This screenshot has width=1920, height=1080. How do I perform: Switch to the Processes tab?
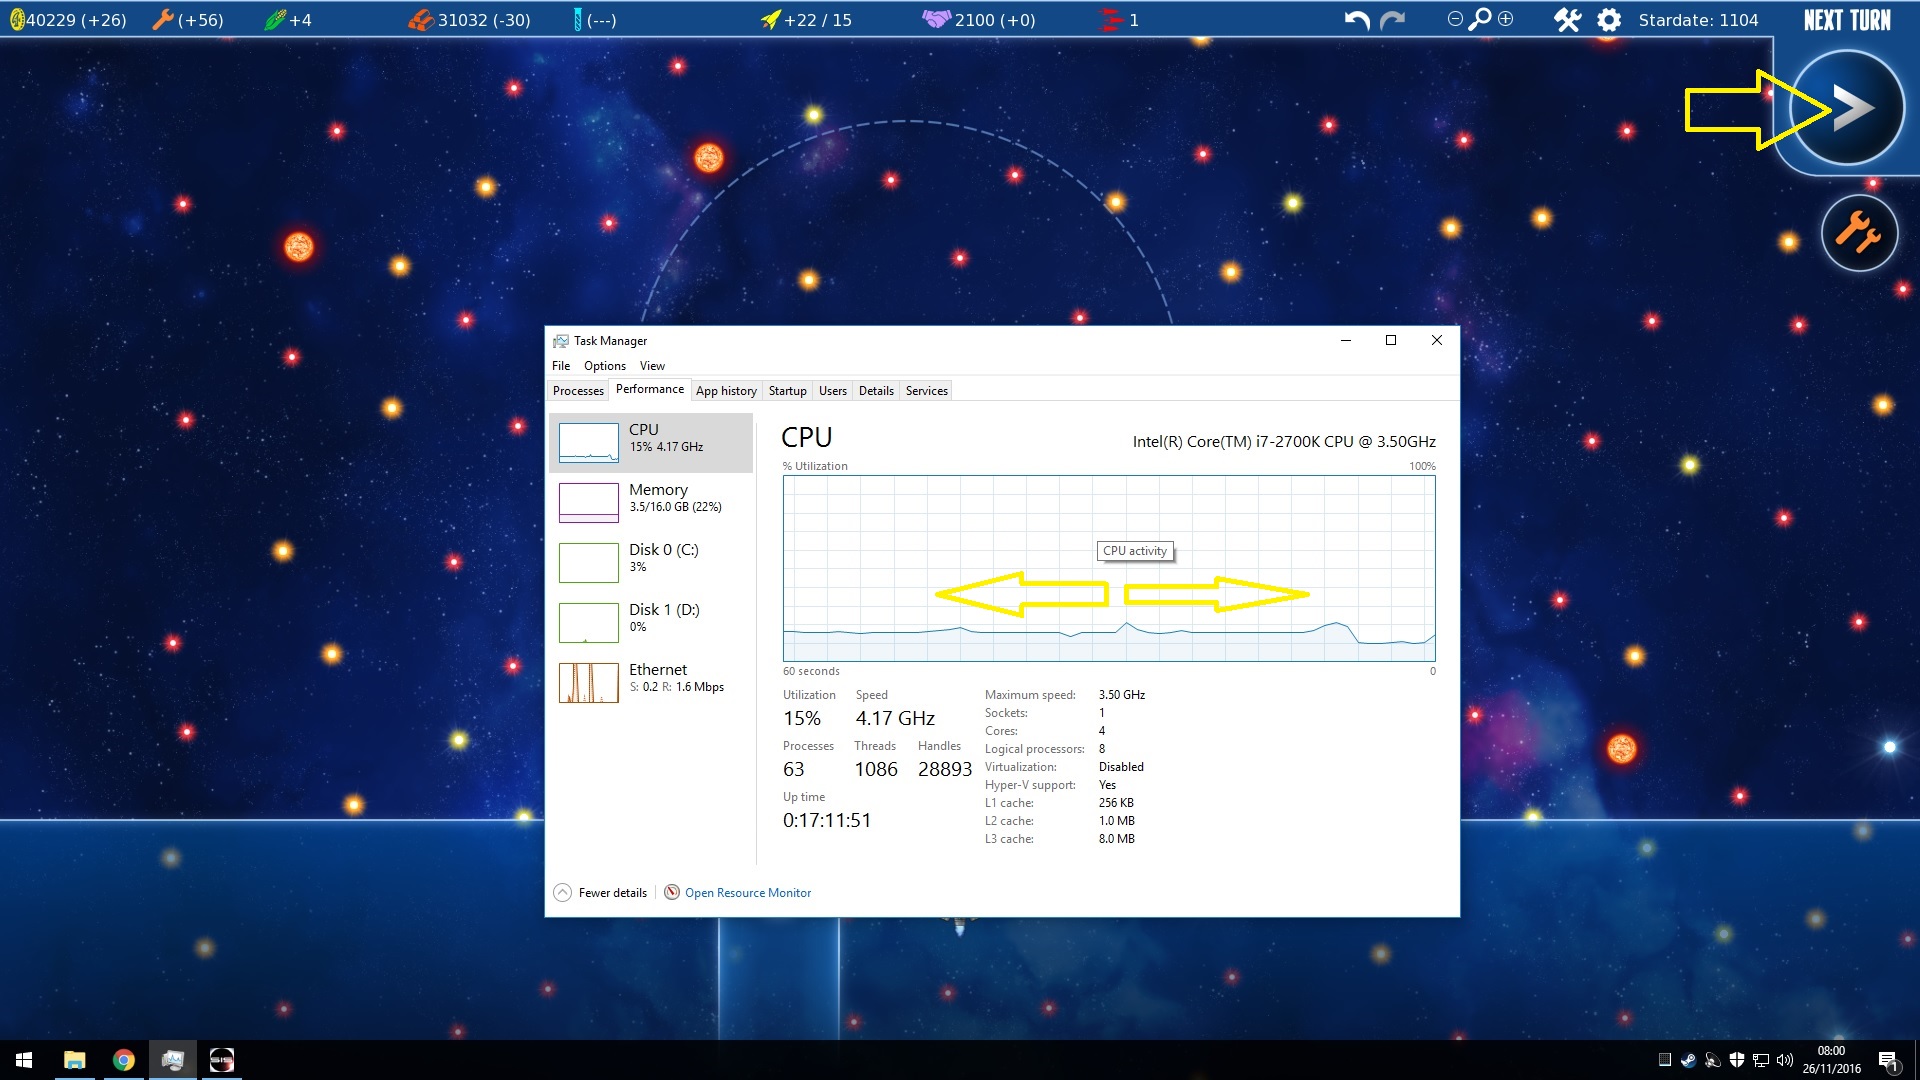pos(578,391)
